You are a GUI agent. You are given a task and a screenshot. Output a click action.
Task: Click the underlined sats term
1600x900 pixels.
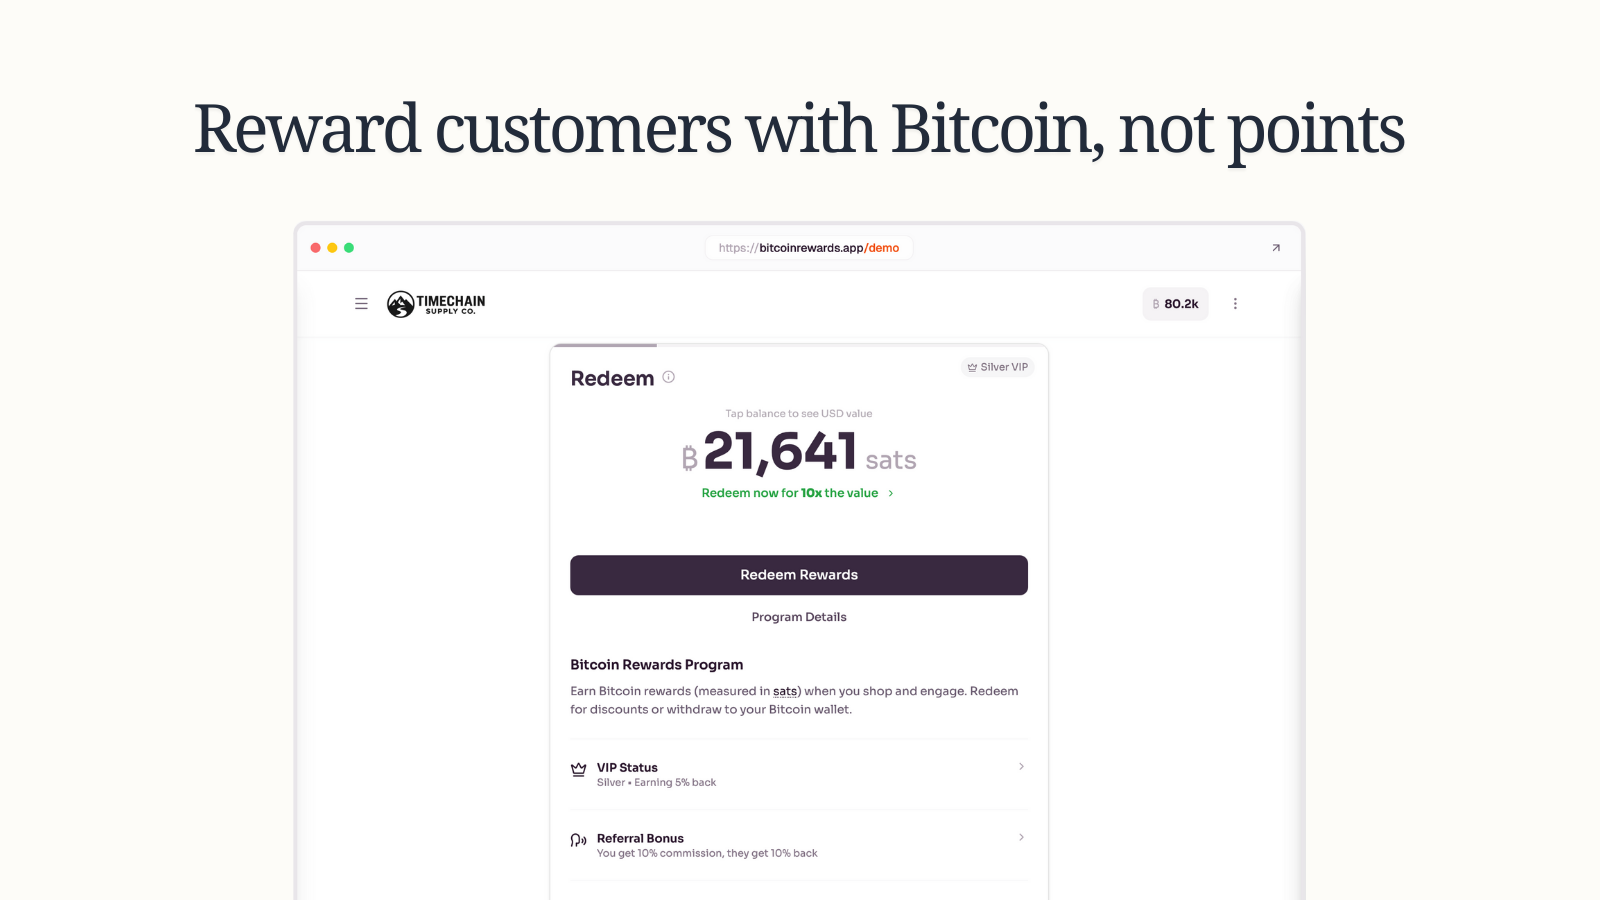click(x=785, y=691)
